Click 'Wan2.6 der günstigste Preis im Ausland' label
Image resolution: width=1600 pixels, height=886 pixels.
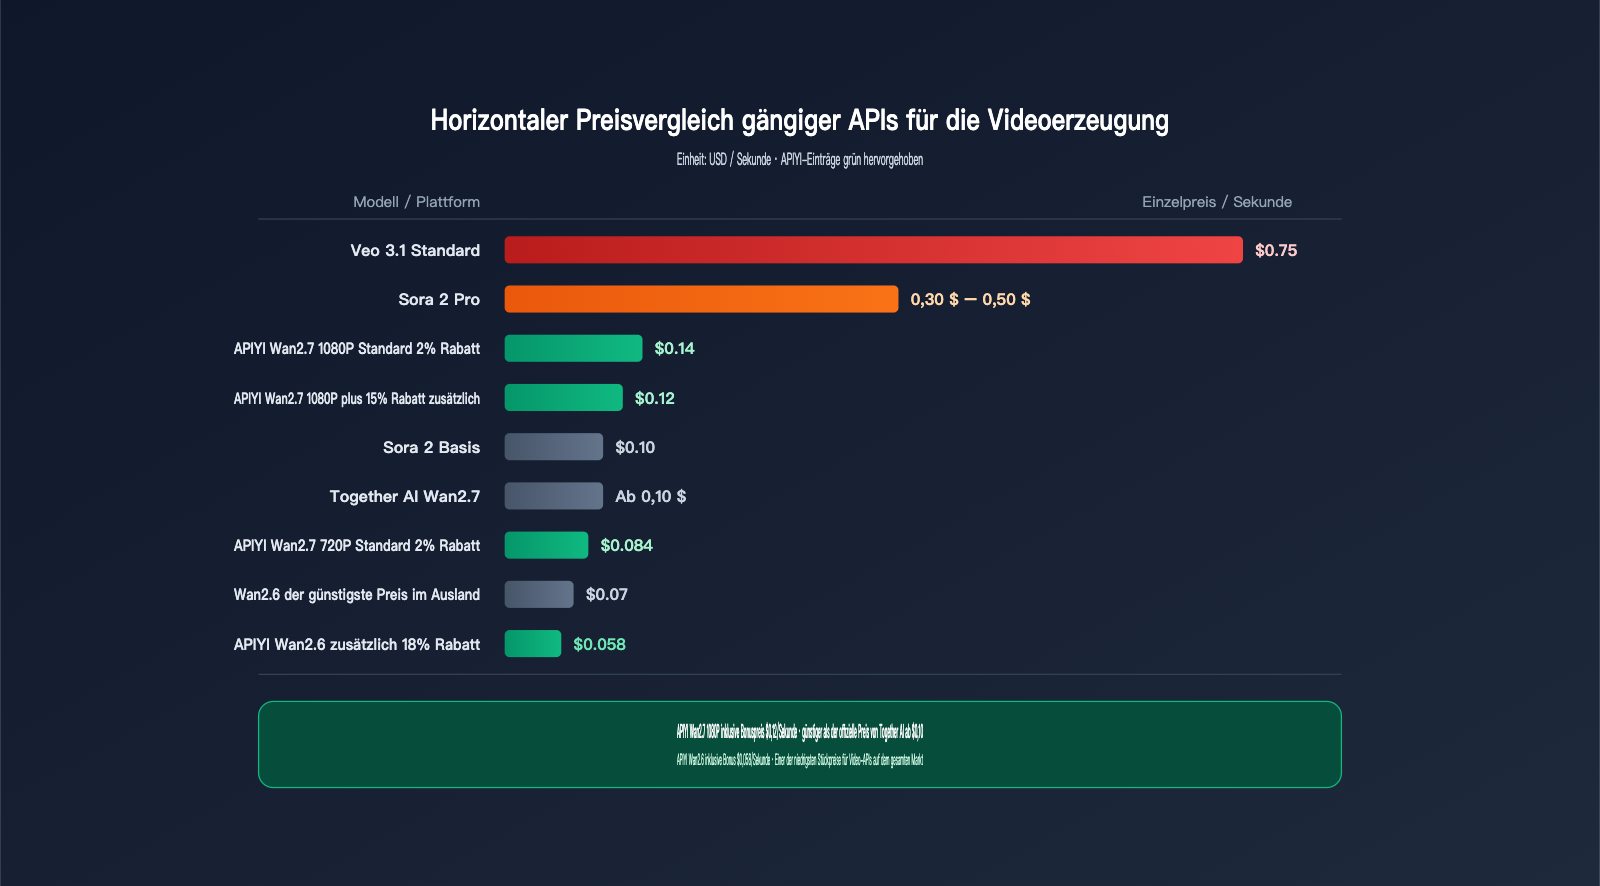pyautogui.click(x=357, y=594)
